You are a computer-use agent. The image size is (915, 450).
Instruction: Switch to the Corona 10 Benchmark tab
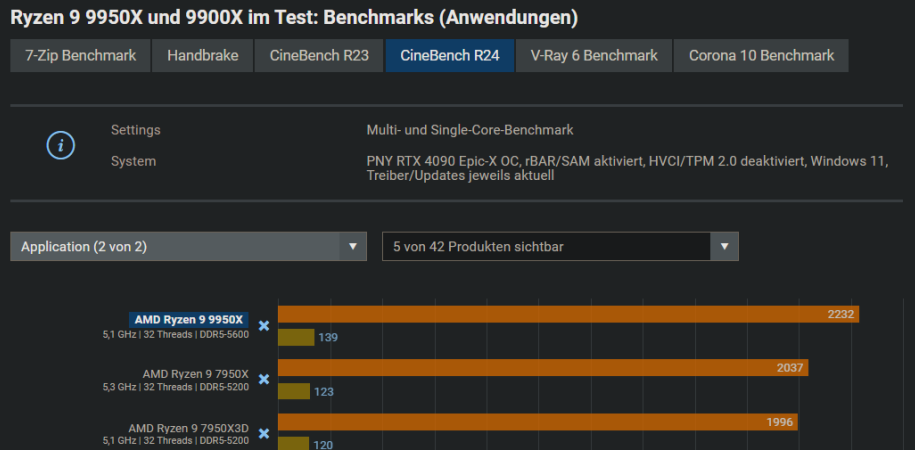pyautogui.click(x=761, y=55)
